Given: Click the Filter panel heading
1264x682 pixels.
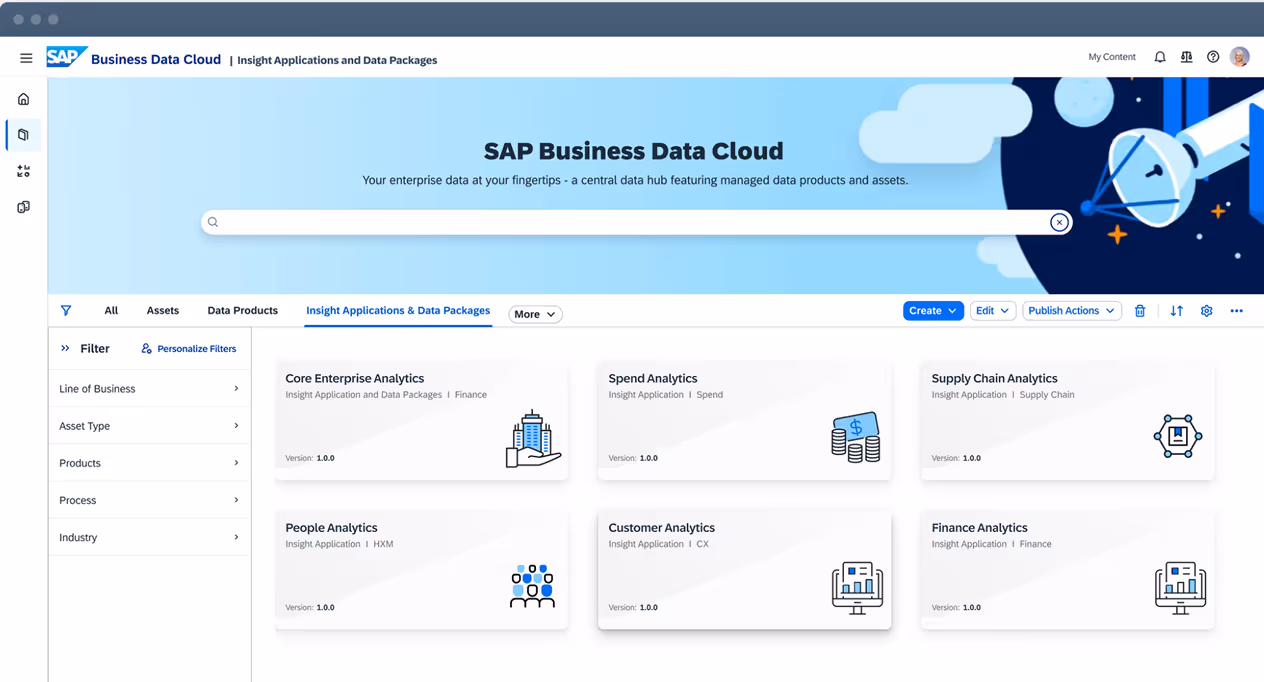Looking at the screenshot, I should [95, 349].
